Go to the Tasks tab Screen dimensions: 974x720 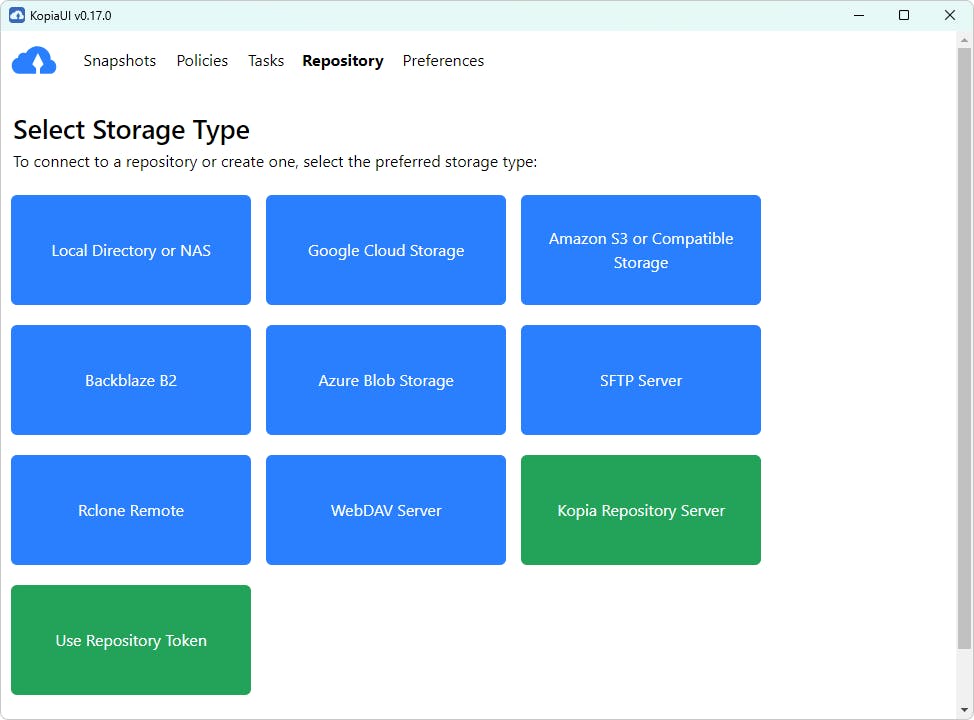[x=266, y=61]
